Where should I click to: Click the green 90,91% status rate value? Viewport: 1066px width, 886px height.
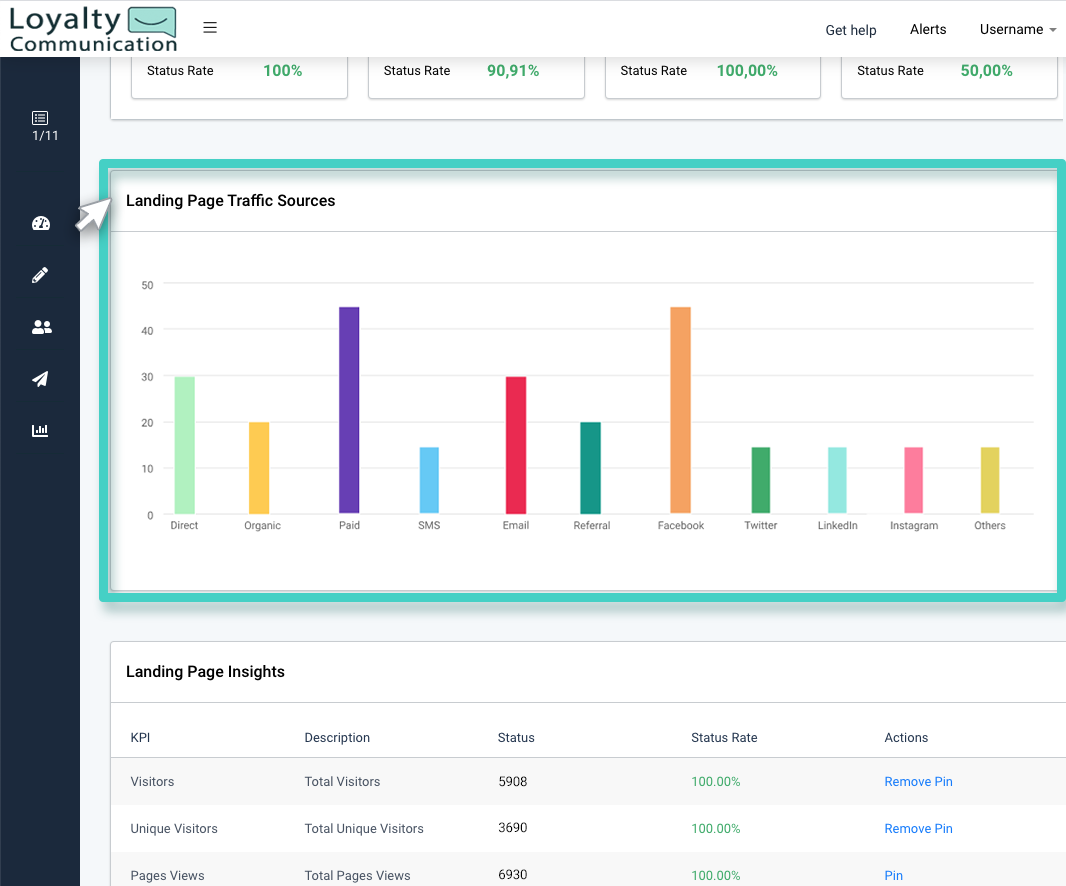[x=513, y=70]
